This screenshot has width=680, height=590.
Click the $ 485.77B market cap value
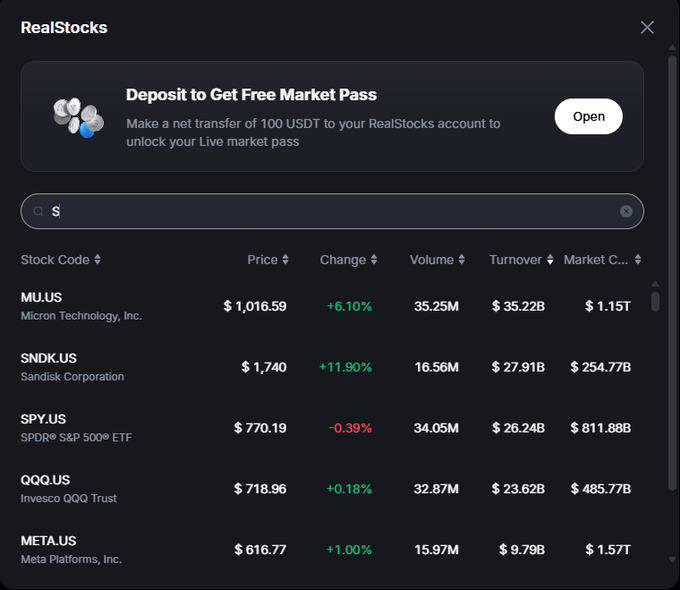601,488
